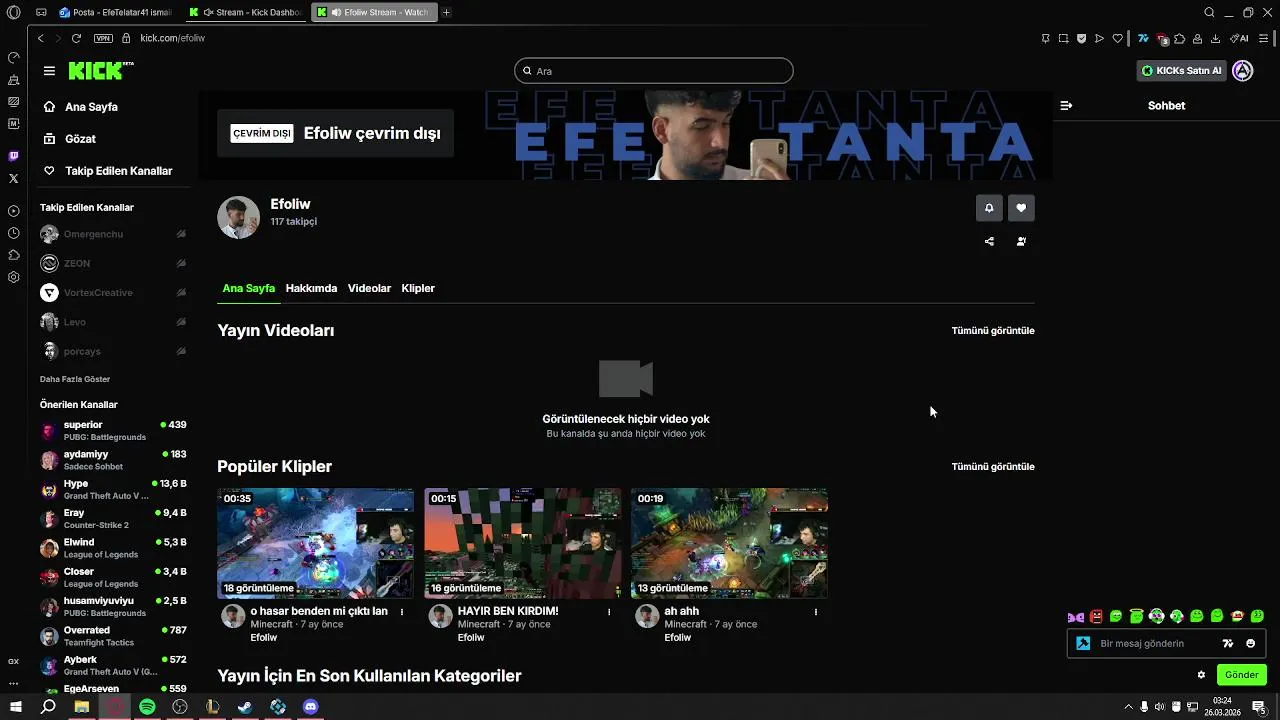Screen dimensions: 1280x720
Task: Open Discord from the taskbar
Action: 311,706
